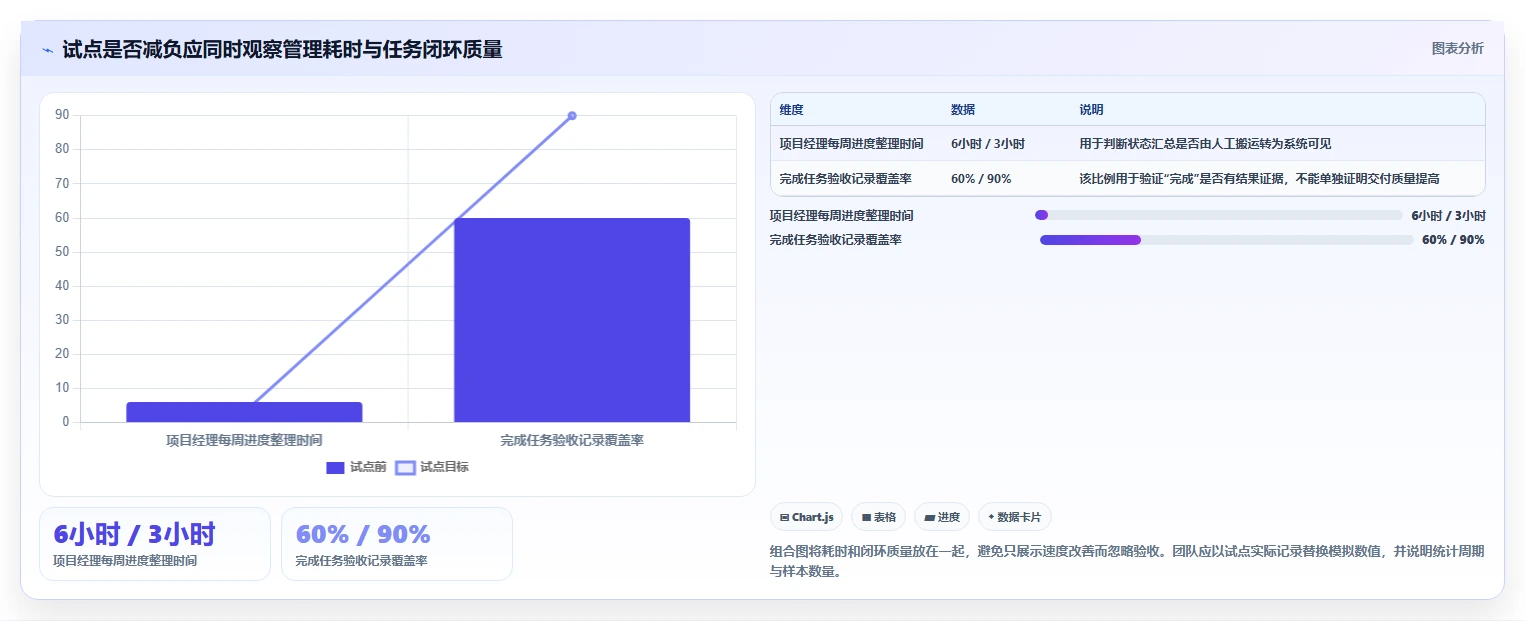
Task: Click the line endpoint marker at 90
Action: coord(572,116)
